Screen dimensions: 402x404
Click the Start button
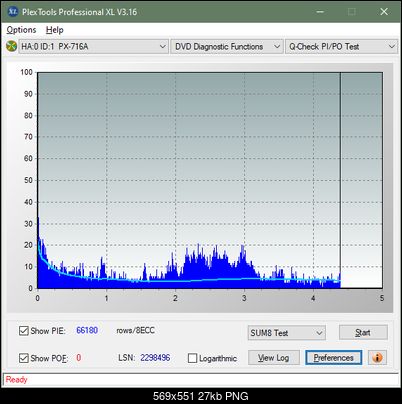point(363,332)
